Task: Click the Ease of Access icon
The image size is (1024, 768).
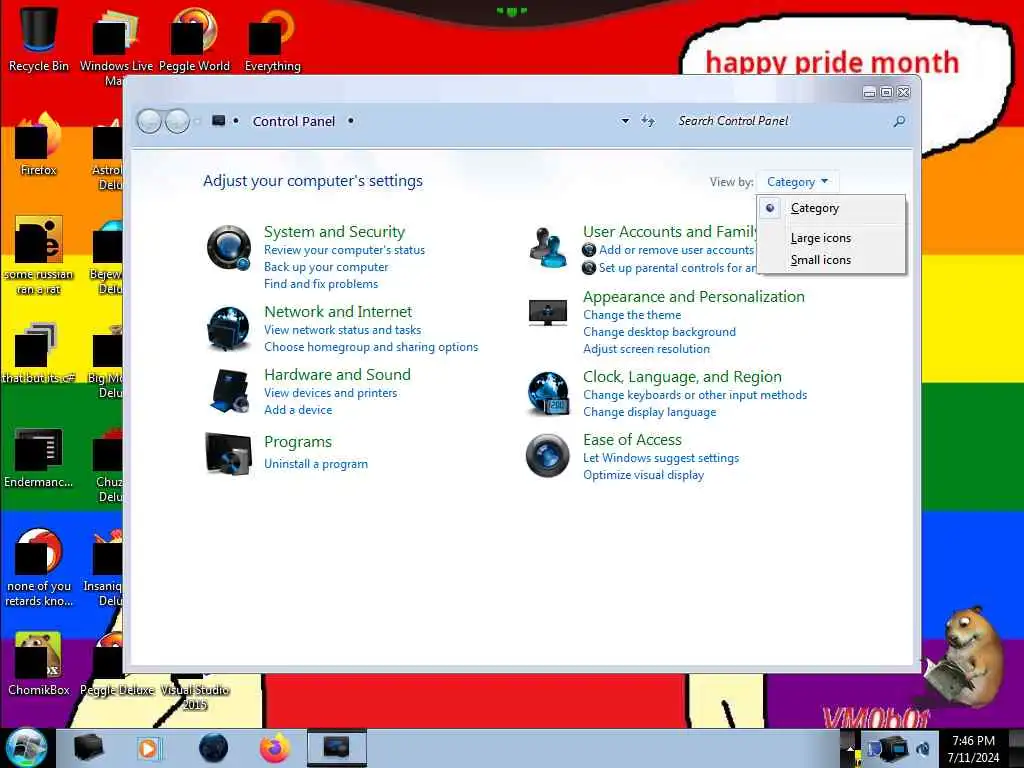Action: [x=548, y=456]
